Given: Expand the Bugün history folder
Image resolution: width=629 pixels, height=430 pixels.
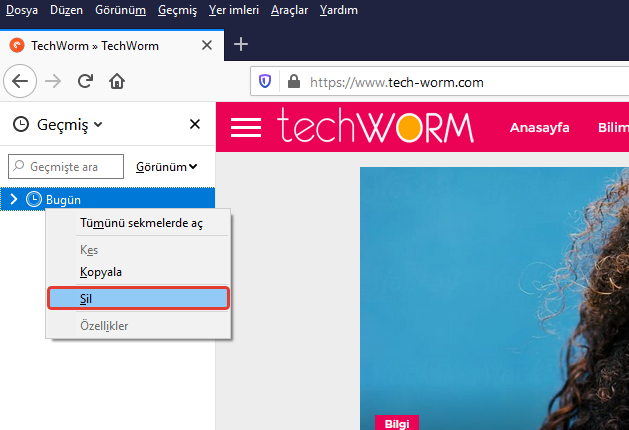Looking at the screenshot, I should pyautogui.click(x=14, y=199).
